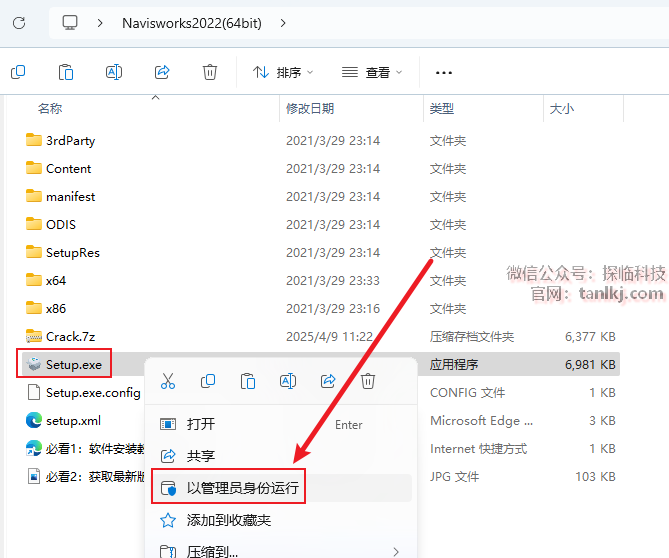The width and height of the screenshot is (669, 558).
Task: Choose 压缩到... in the context menu
Action: pyautogui.click(x=282, y=552)
